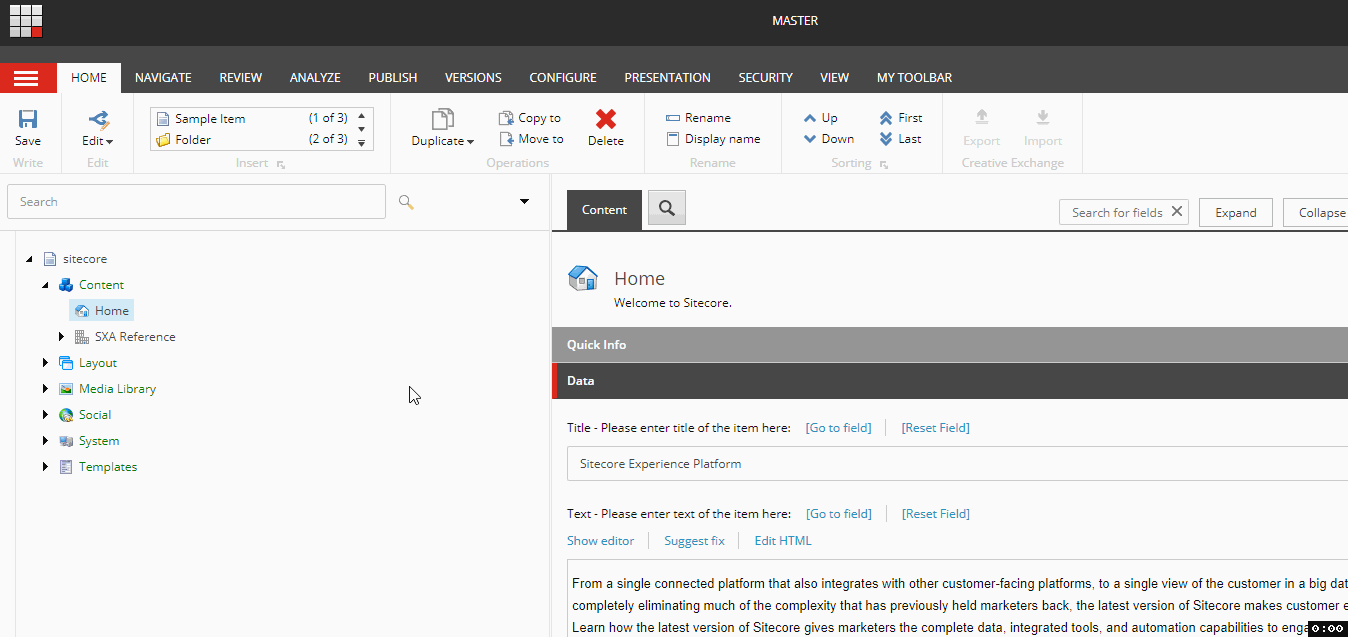Viewport: 1348px width, 637px height.
Task: Open the search options dropdown arrow
Action: click(524, 202)
